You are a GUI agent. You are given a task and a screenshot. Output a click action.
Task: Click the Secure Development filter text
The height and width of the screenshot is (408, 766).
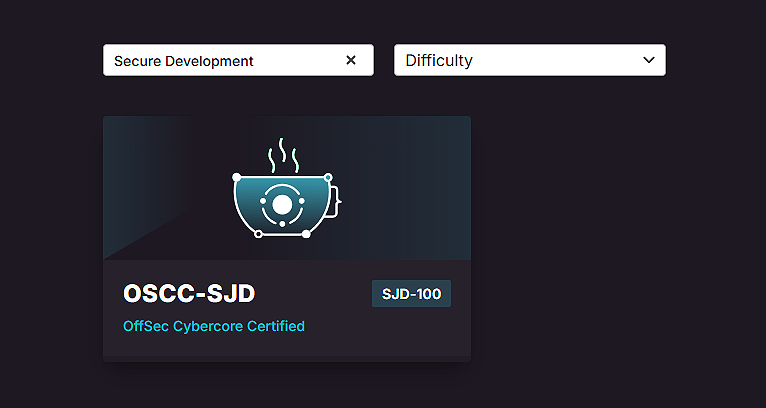pos(184,61)
